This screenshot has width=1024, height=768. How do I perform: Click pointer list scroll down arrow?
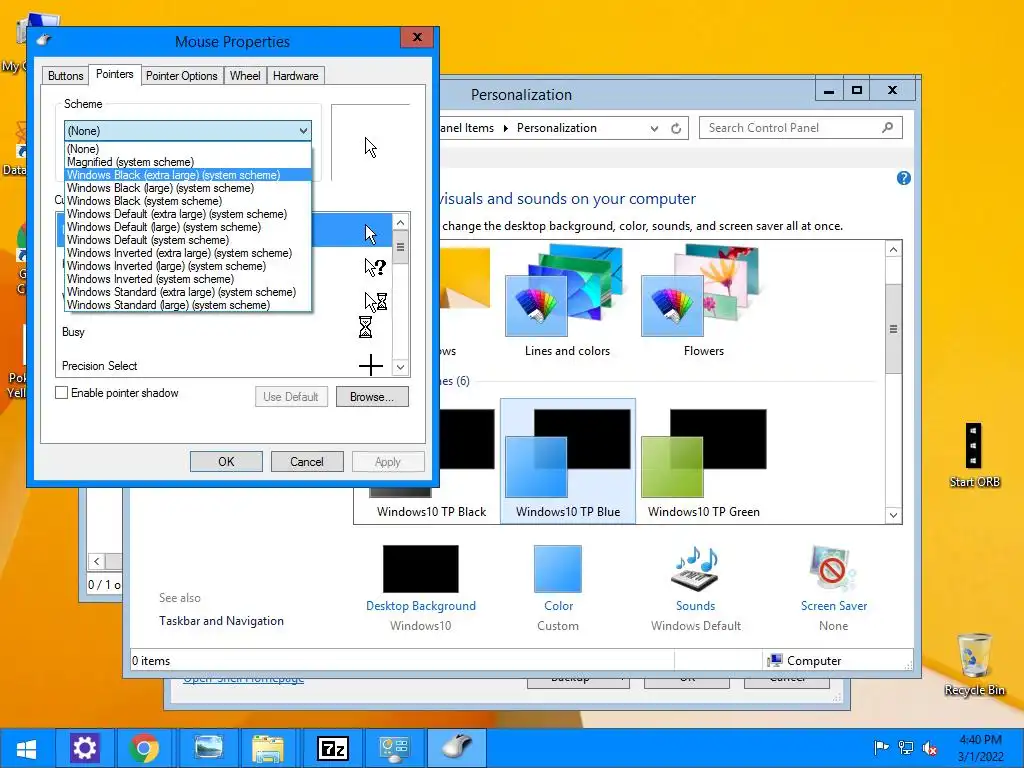[400, 367]
